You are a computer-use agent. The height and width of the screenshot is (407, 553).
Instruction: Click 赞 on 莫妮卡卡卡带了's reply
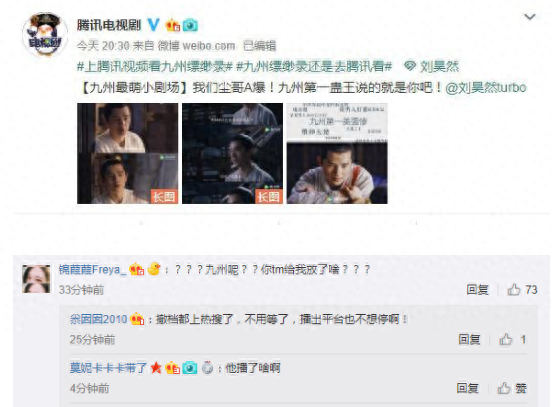click(512, 388)
